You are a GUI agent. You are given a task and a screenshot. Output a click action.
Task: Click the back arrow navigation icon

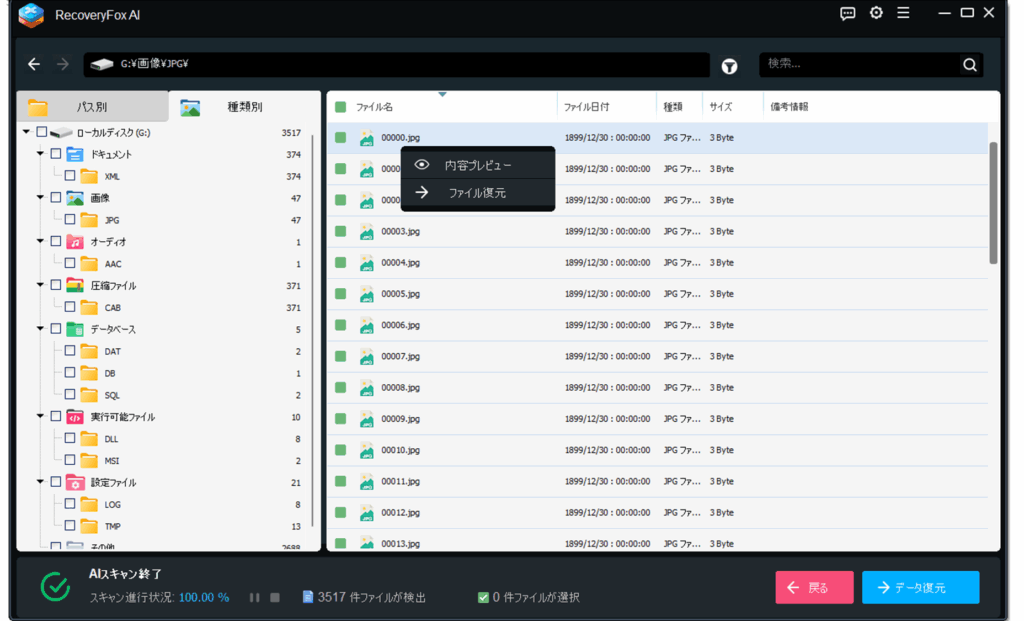pos(34,64)
